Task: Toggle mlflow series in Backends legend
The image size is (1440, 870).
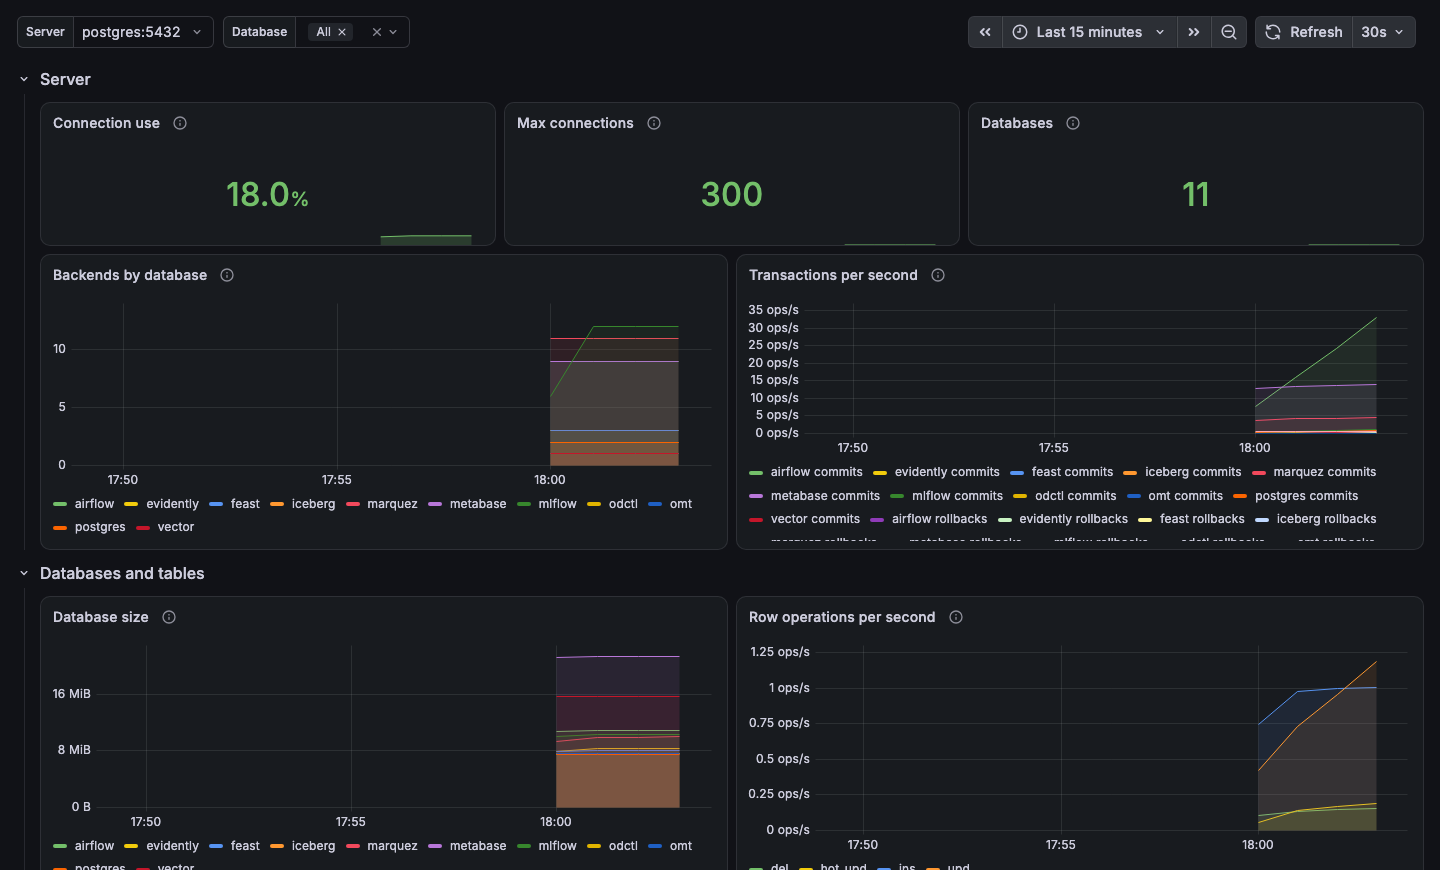Action: point(557,504)
